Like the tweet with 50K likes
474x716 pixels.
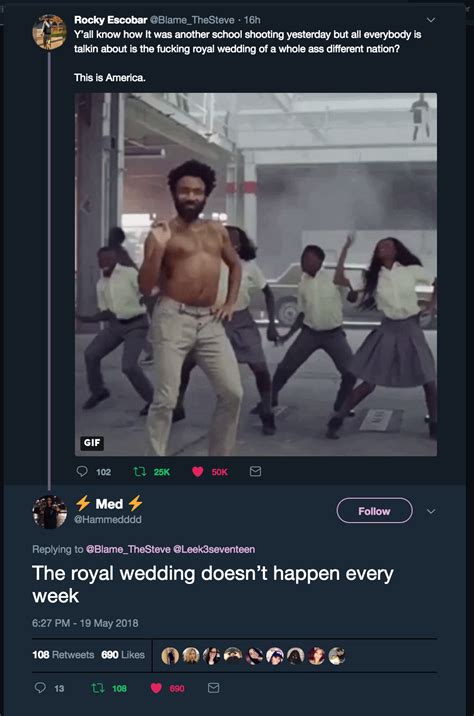(x=198, y=471)
